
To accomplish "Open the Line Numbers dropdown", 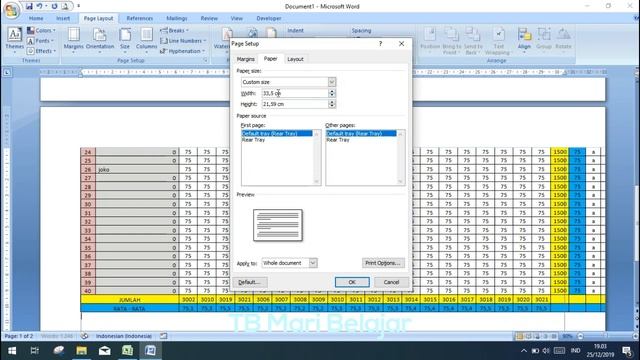I will point(183,41).
